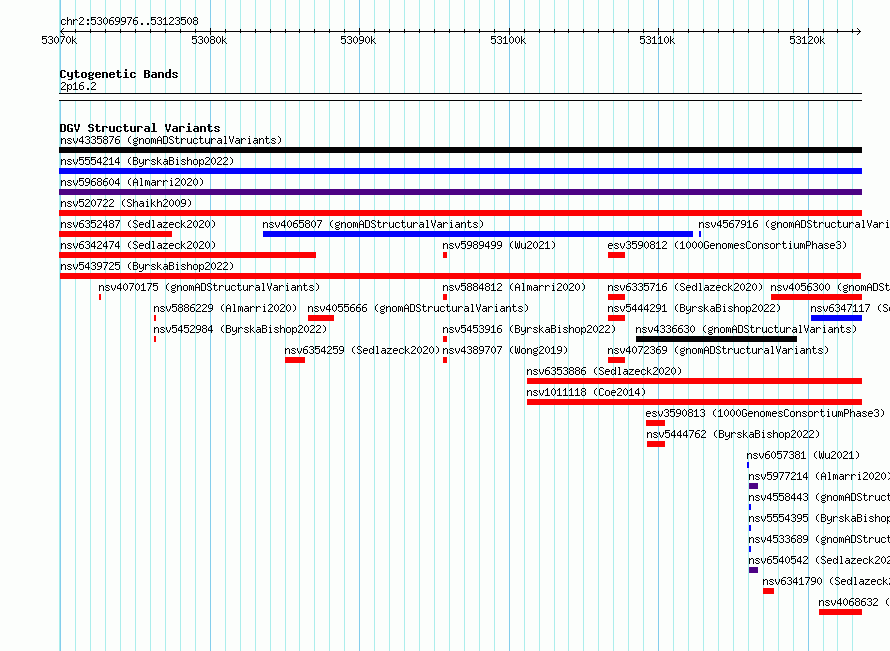Open the nsv4567916 variant label
Image resolution: width=890 pixels, height=651 pixels.
tap(794, 224)
